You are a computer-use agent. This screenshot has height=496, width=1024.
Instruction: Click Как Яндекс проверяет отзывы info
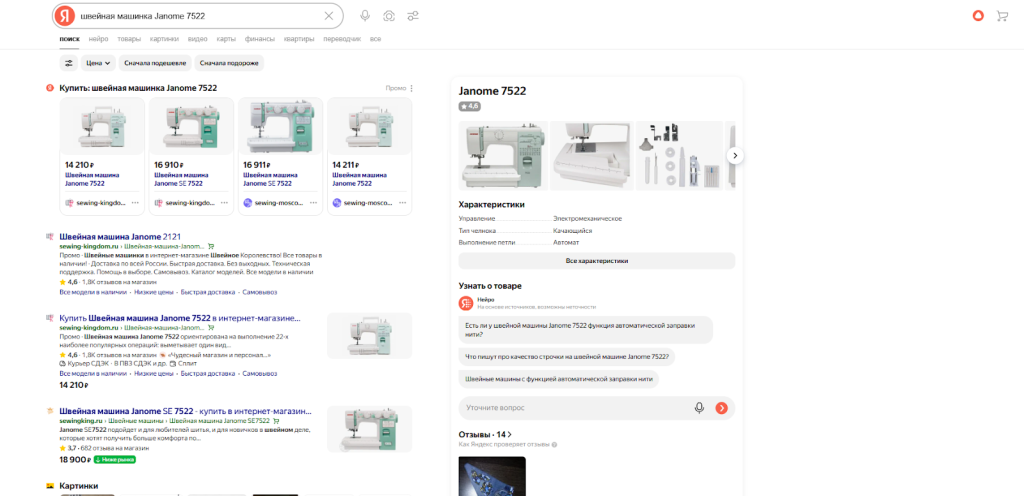508,444
